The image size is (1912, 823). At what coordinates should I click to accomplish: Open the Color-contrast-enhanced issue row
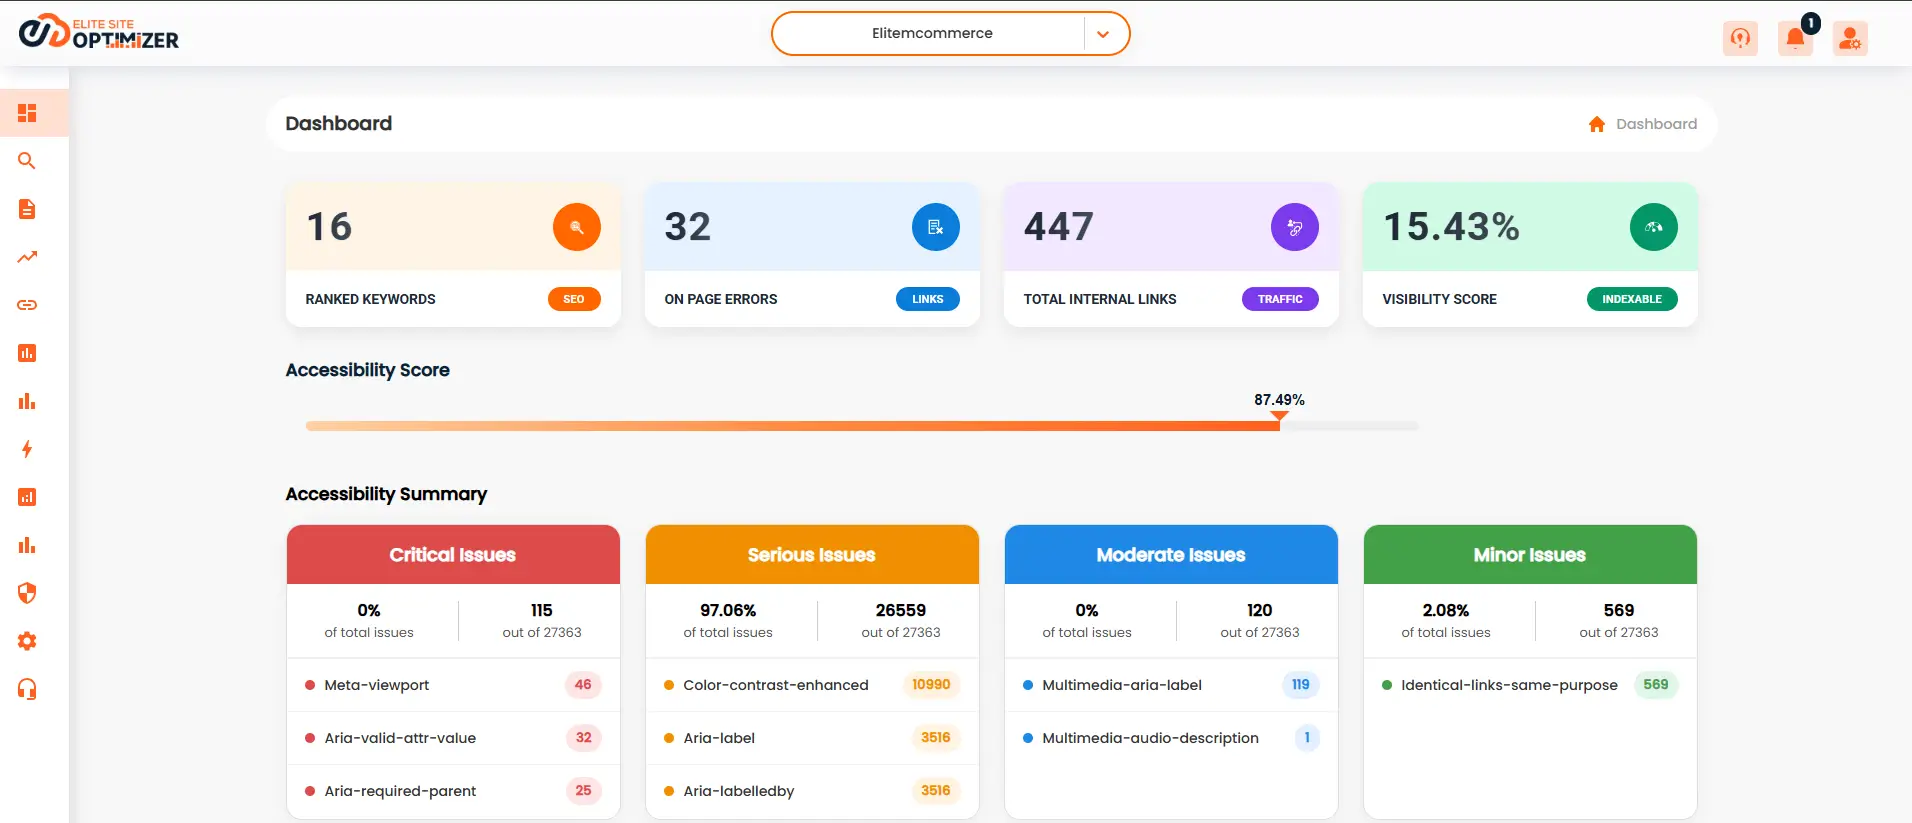click(775, 685)
